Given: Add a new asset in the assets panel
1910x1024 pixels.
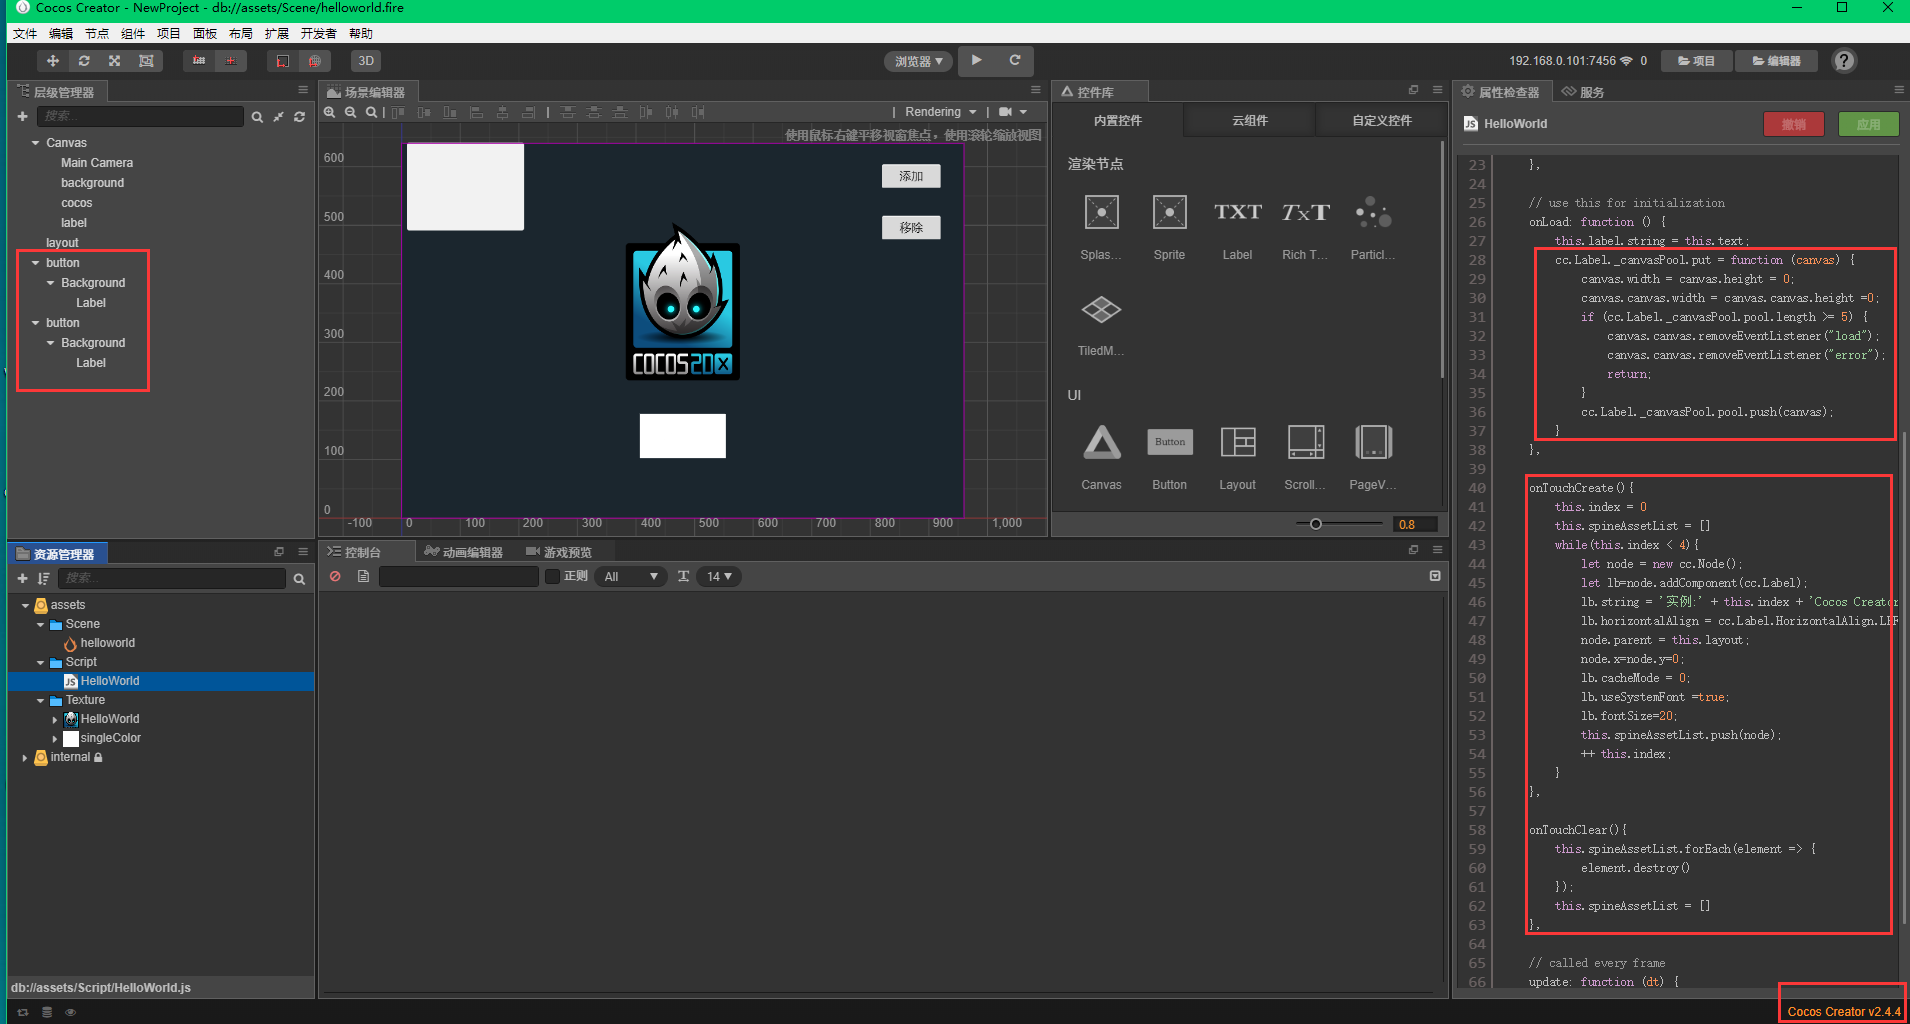Looking at the screenshot, I should [22, 579].
